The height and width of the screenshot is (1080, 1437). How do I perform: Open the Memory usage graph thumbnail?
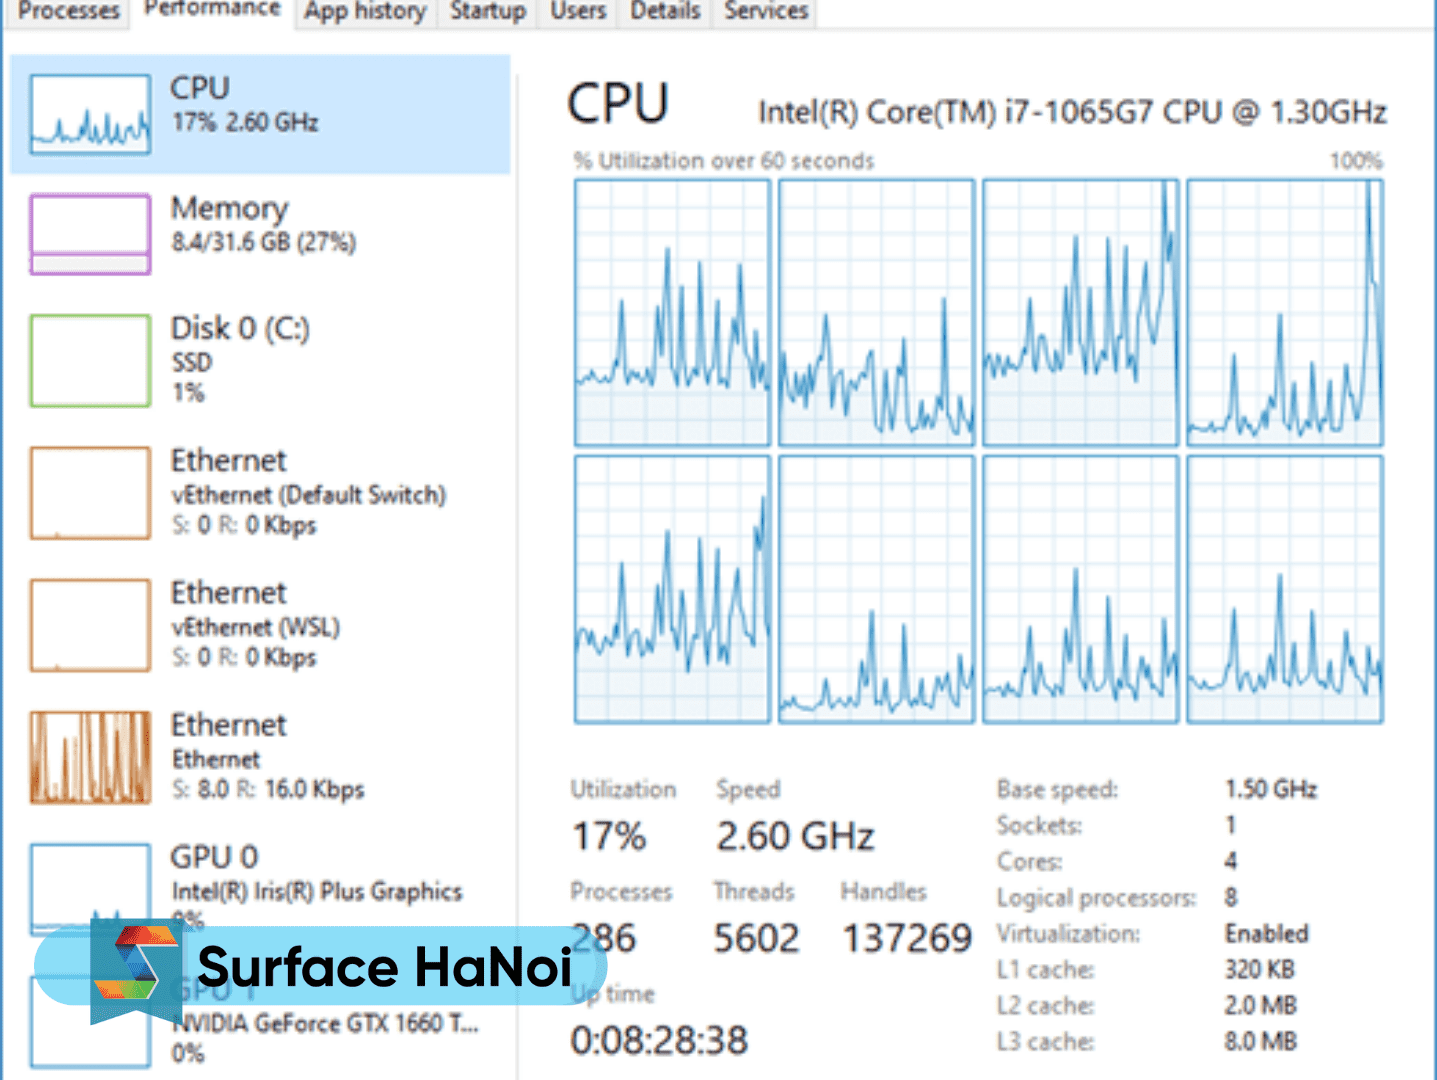coord(90,234)
